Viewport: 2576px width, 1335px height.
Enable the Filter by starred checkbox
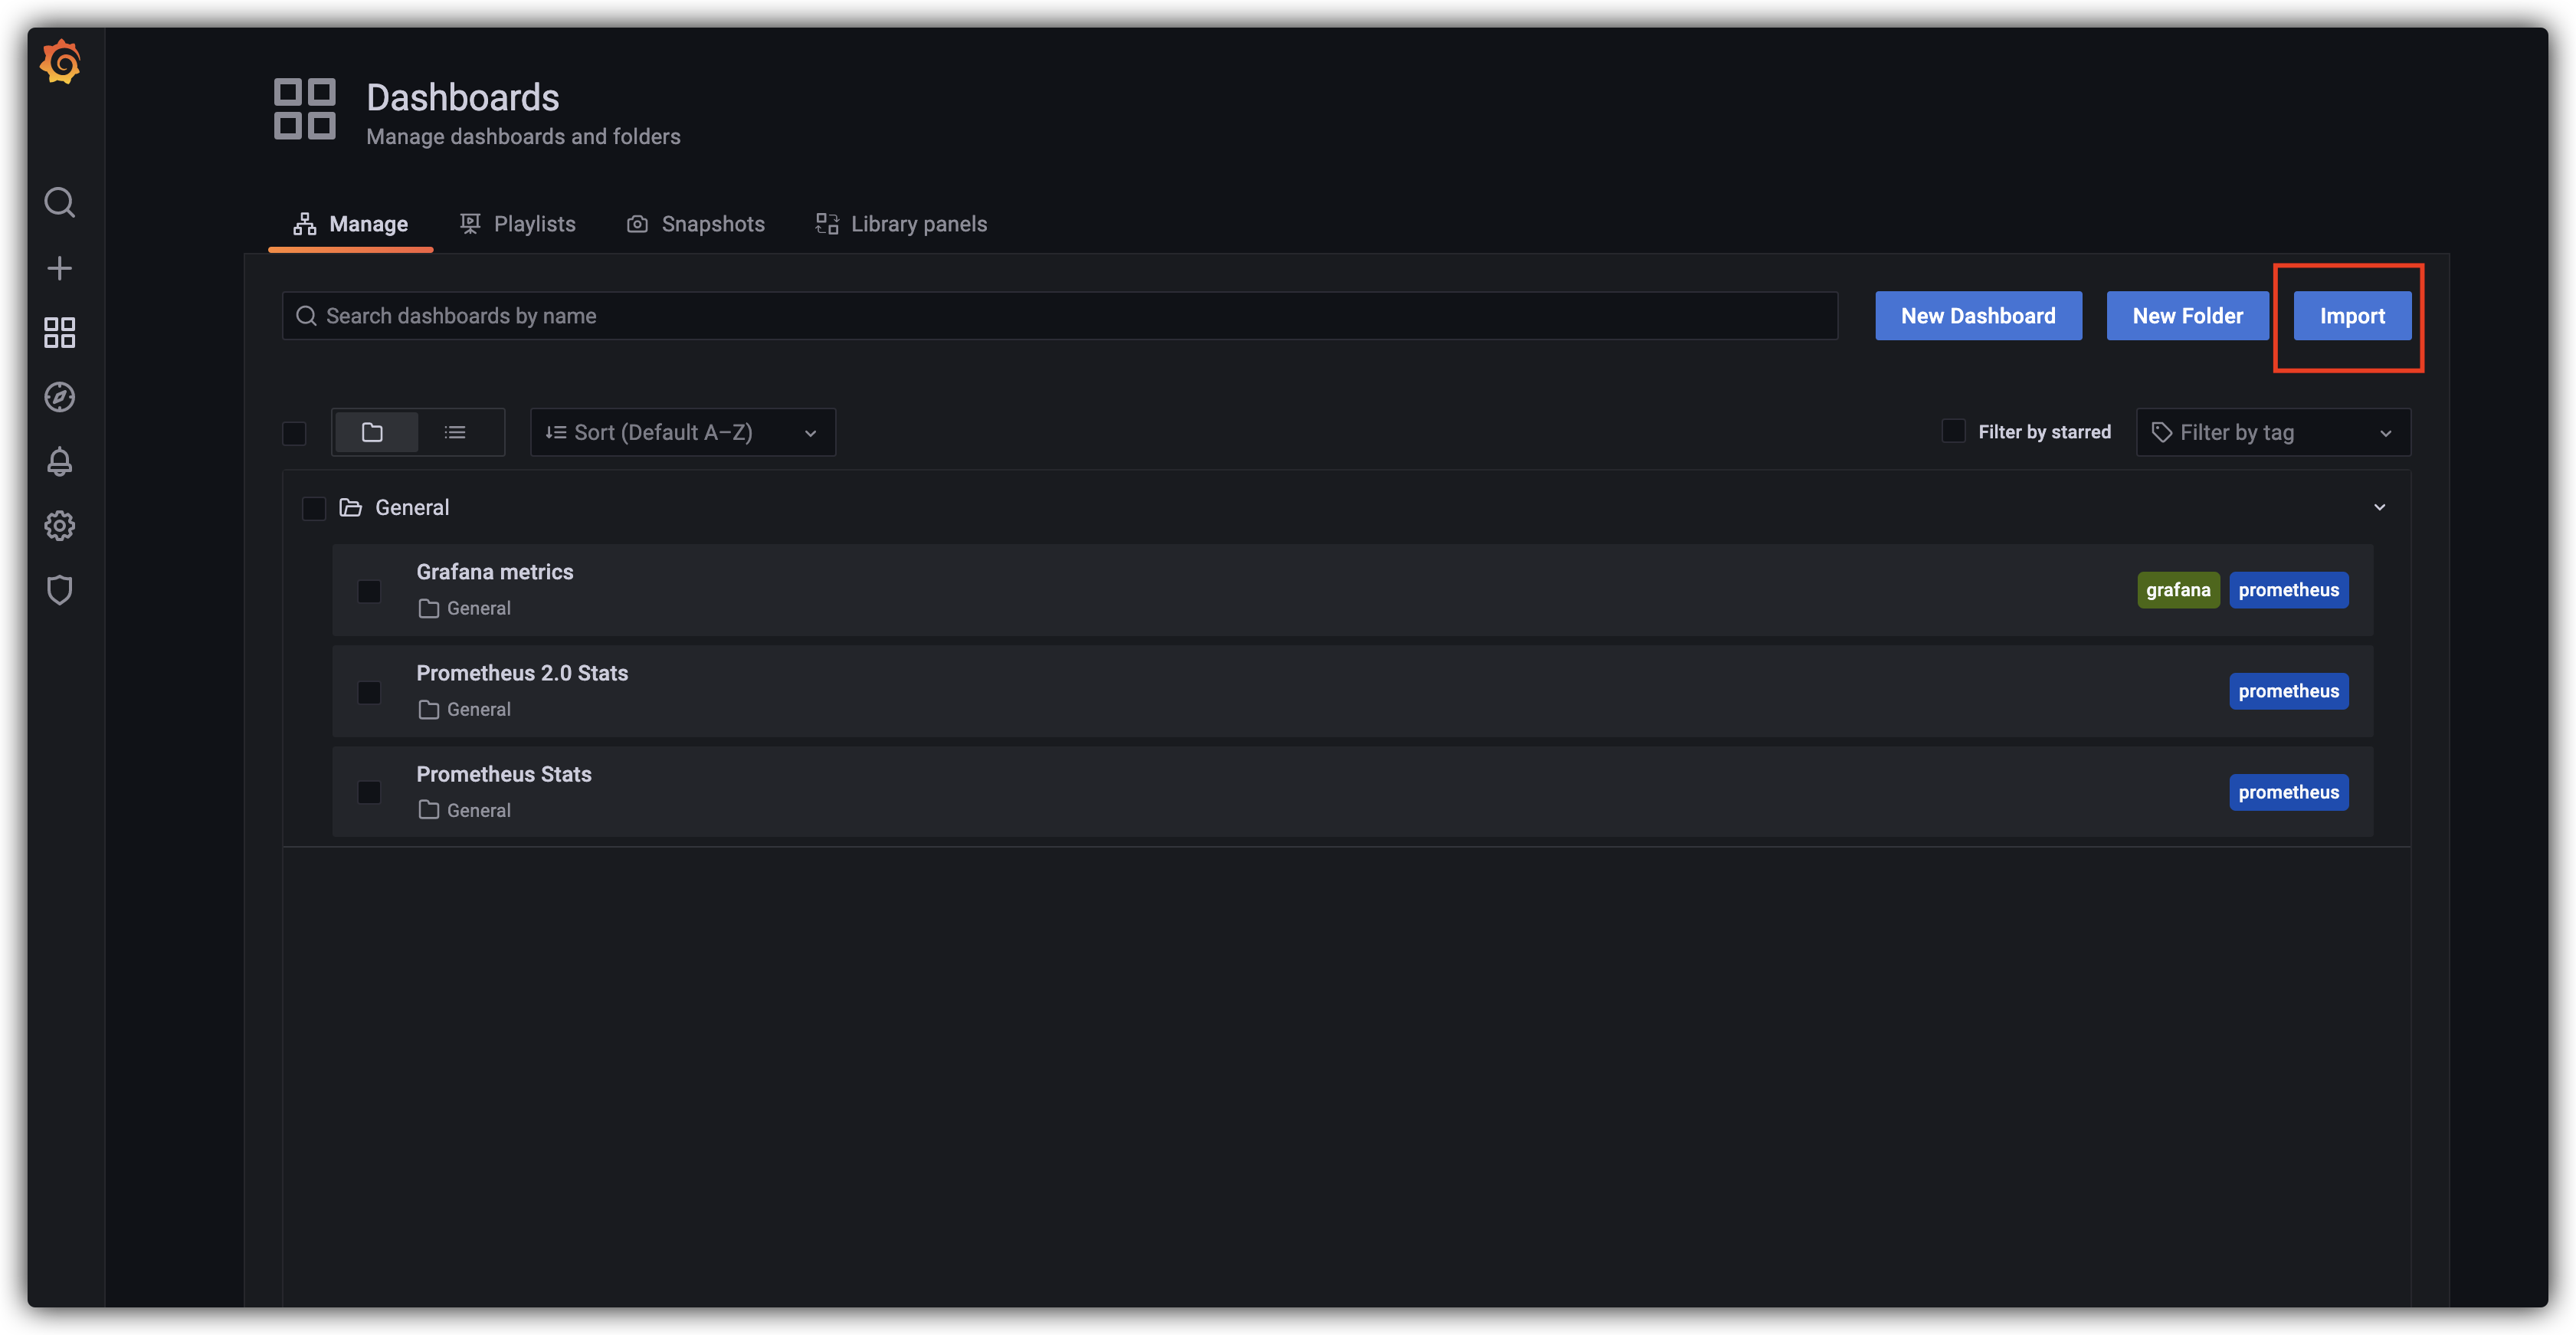(1953, 431)
